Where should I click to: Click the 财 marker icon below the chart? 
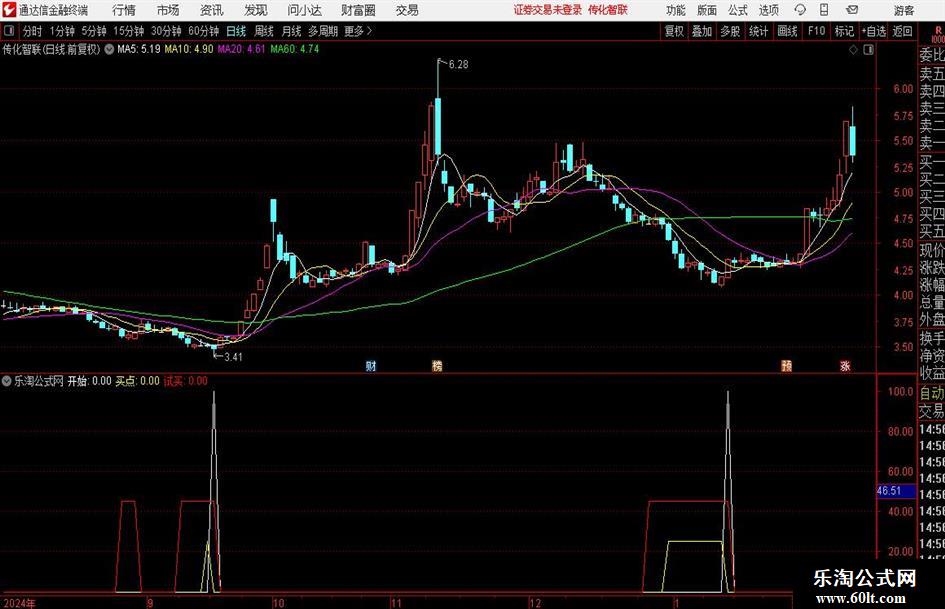point(371,365)
